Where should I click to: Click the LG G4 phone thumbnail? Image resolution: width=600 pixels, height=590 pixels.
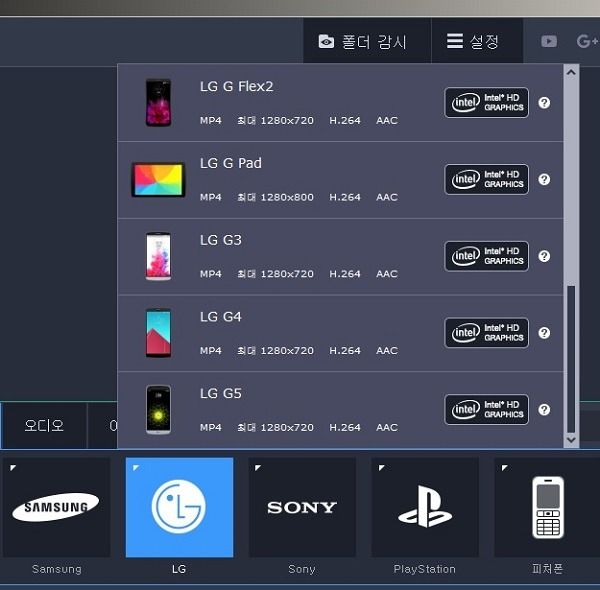pyautogui.click(x=158, y=332)
